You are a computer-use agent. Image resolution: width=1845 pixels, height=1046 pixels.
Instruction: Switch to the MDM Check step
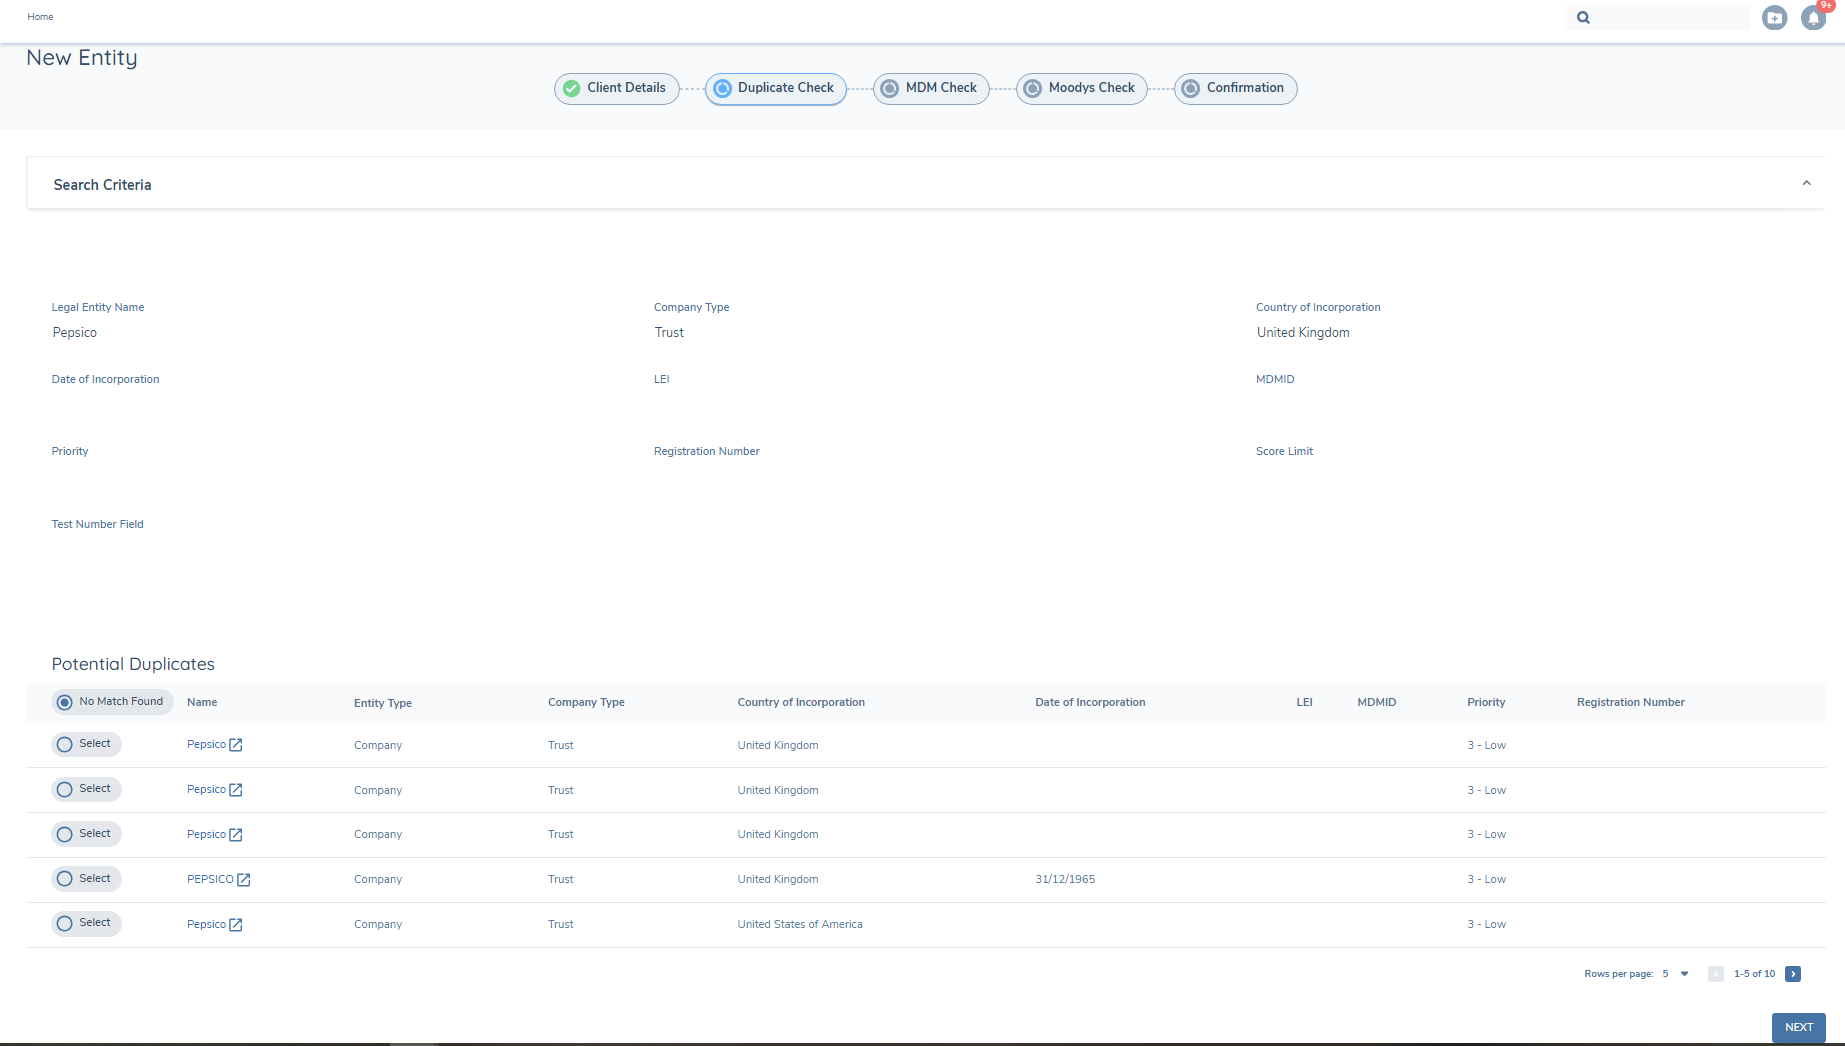930,88
